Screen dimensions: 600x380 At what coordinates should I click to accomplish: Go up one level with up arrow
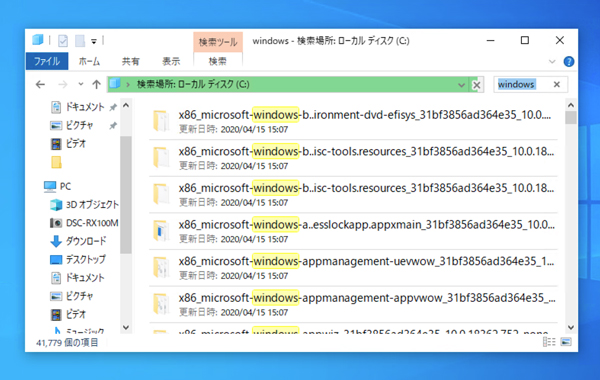[x=96, y=84]
